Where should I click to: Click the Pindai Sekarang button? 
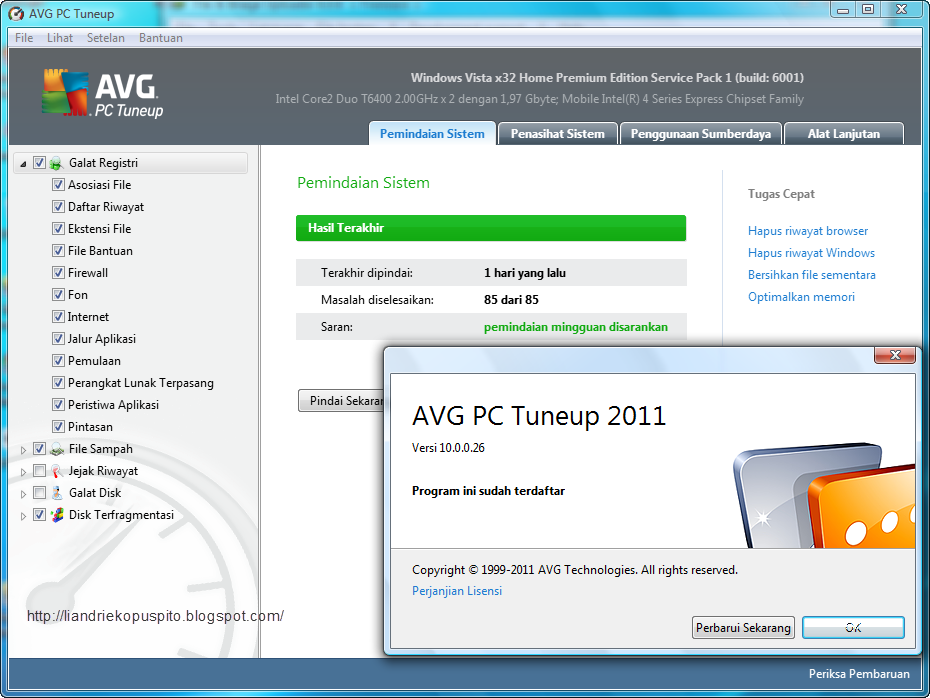pos(342,401)
